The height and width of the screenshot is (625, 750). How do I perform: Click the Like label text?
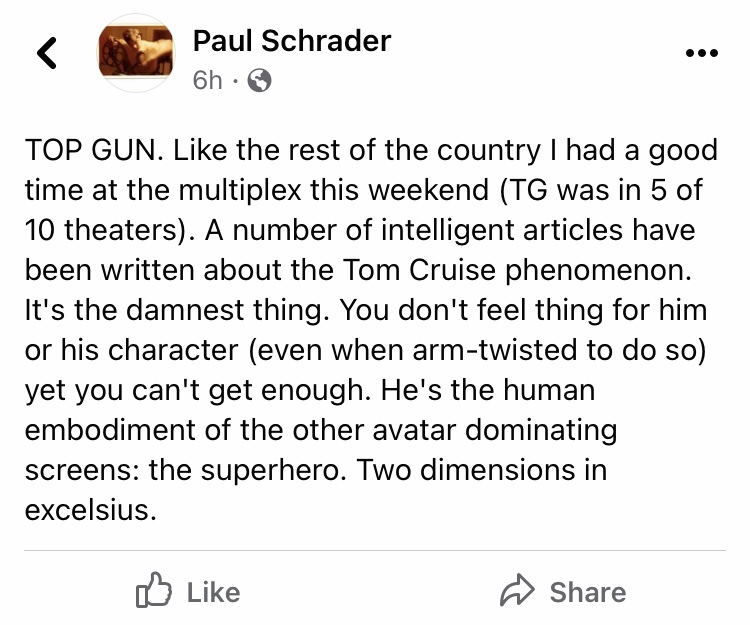[213, 592]
